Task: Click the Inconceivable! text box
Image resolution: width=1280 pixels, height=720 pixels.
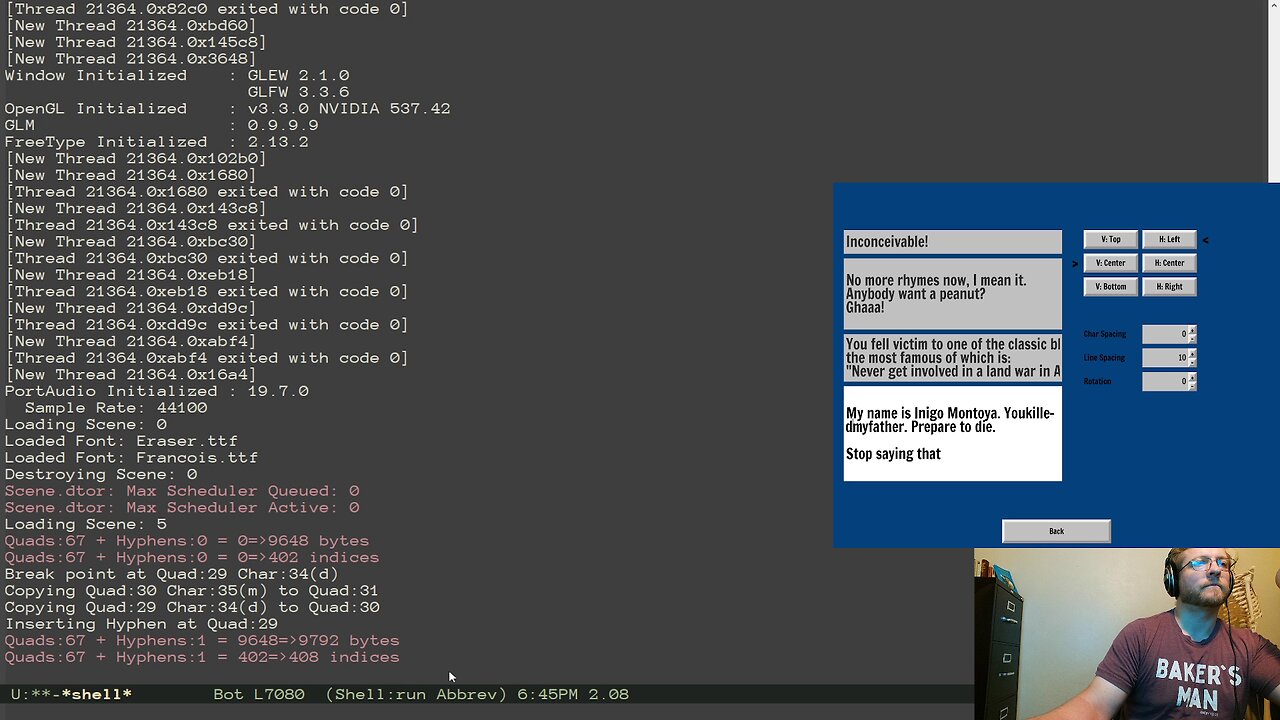Action: point(953,241)
